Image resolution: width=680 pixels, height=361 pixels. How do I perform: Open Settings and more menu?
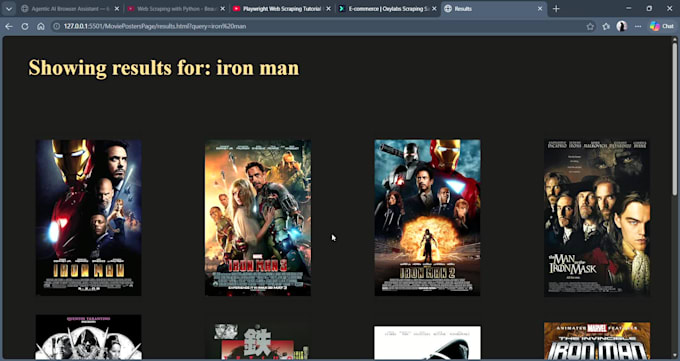pos(638,26)
